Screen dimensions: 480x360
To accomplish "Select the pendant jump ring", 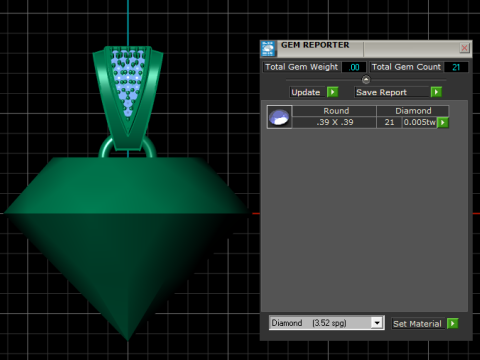I will pyautogui.click(x=106, y=148).
